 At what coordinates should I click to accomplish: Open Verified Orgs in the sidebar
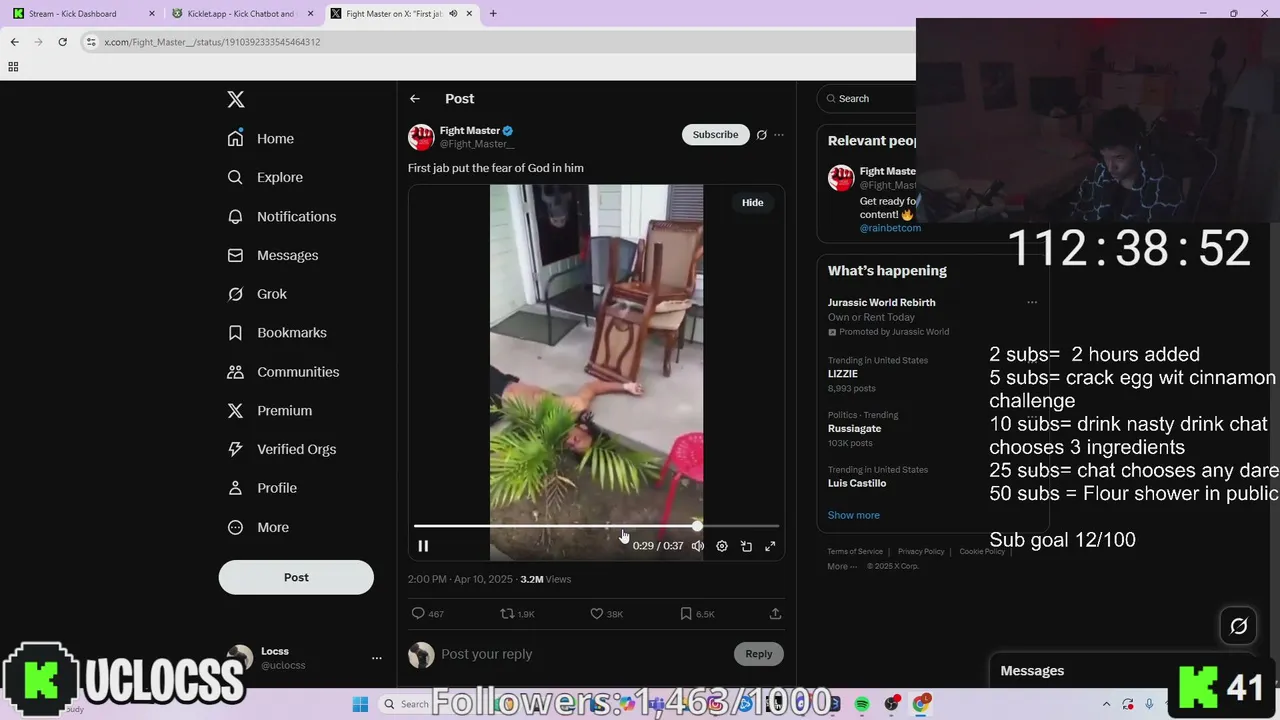pyautogui.click(x=281, y=449)
